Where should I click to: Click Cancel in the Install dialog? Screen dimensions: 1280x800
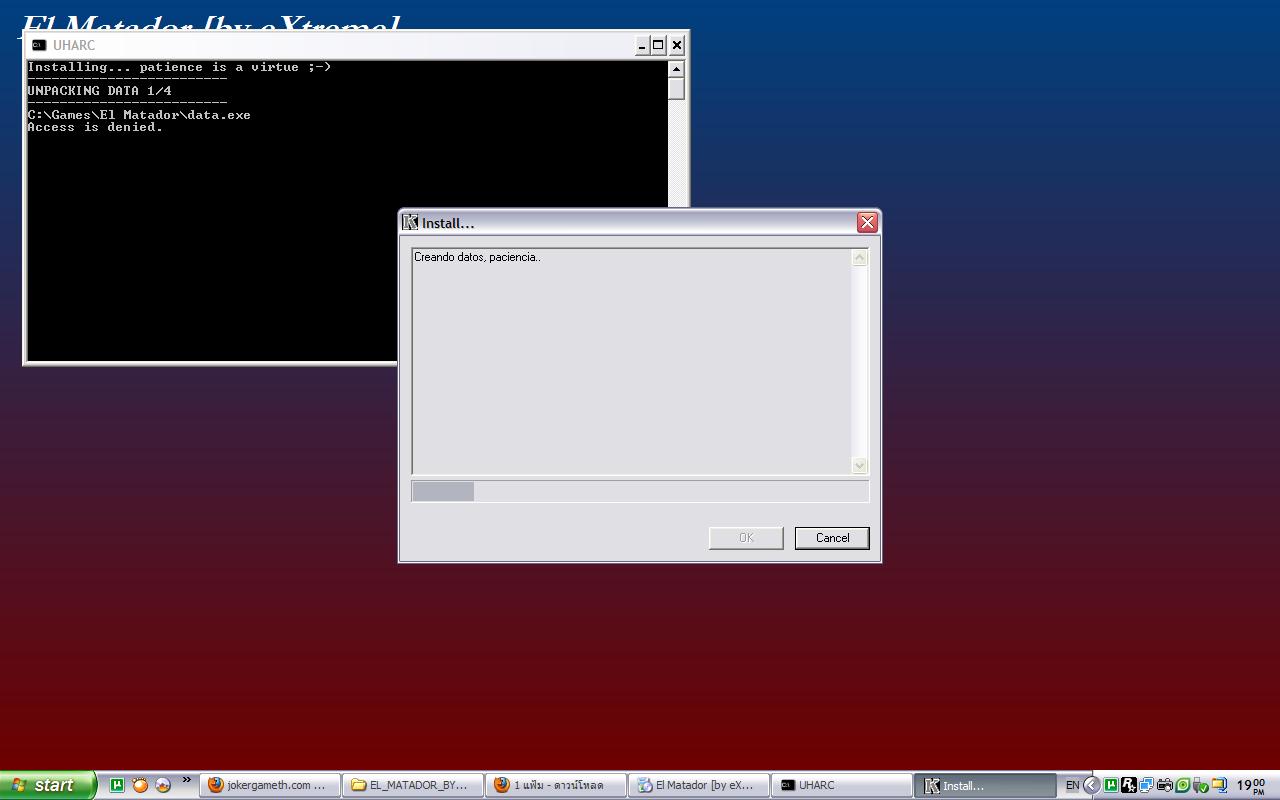point(832,538)
